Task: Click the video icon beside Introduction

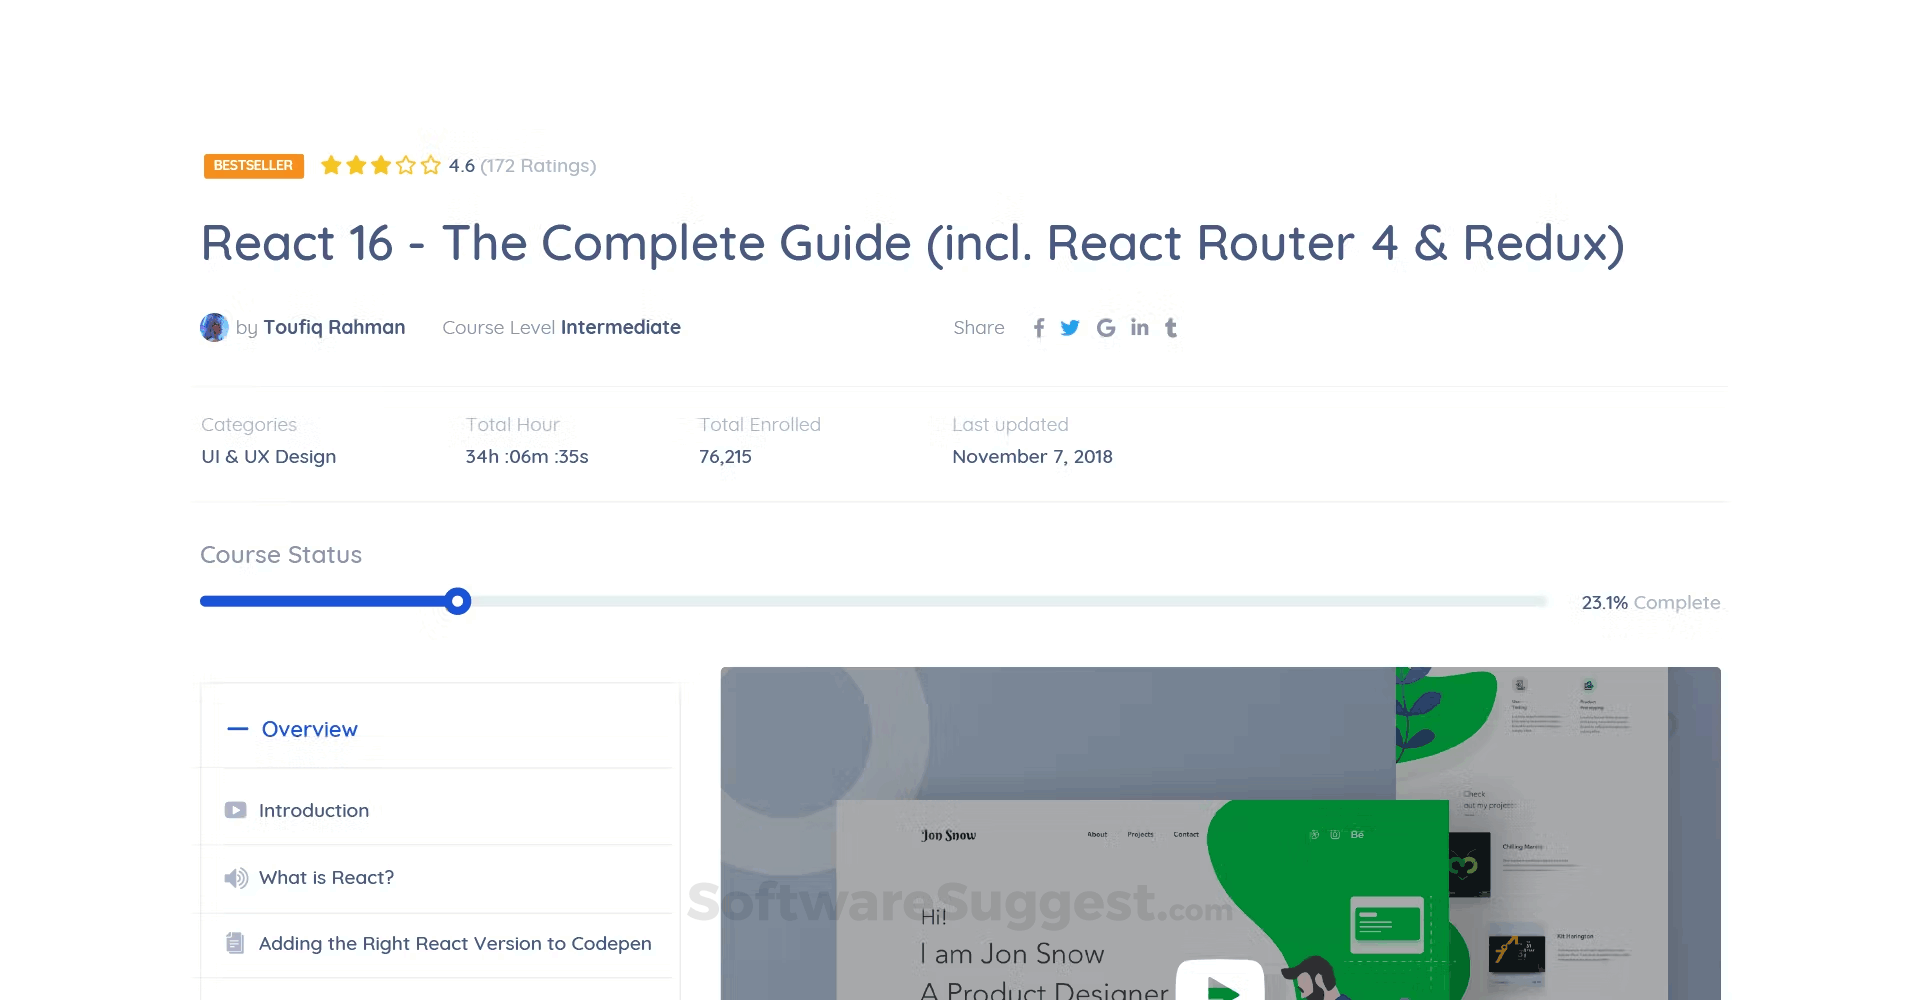Action: coord(235,810)
